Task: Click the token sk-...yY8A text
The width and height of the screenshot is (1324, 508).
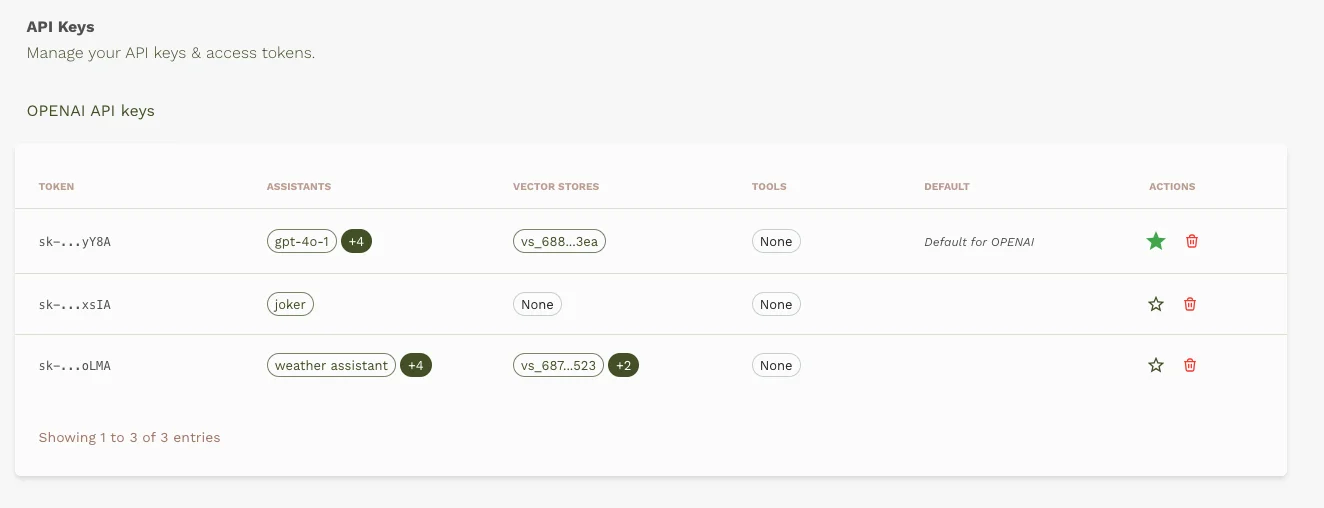Action: coord(75,241)
